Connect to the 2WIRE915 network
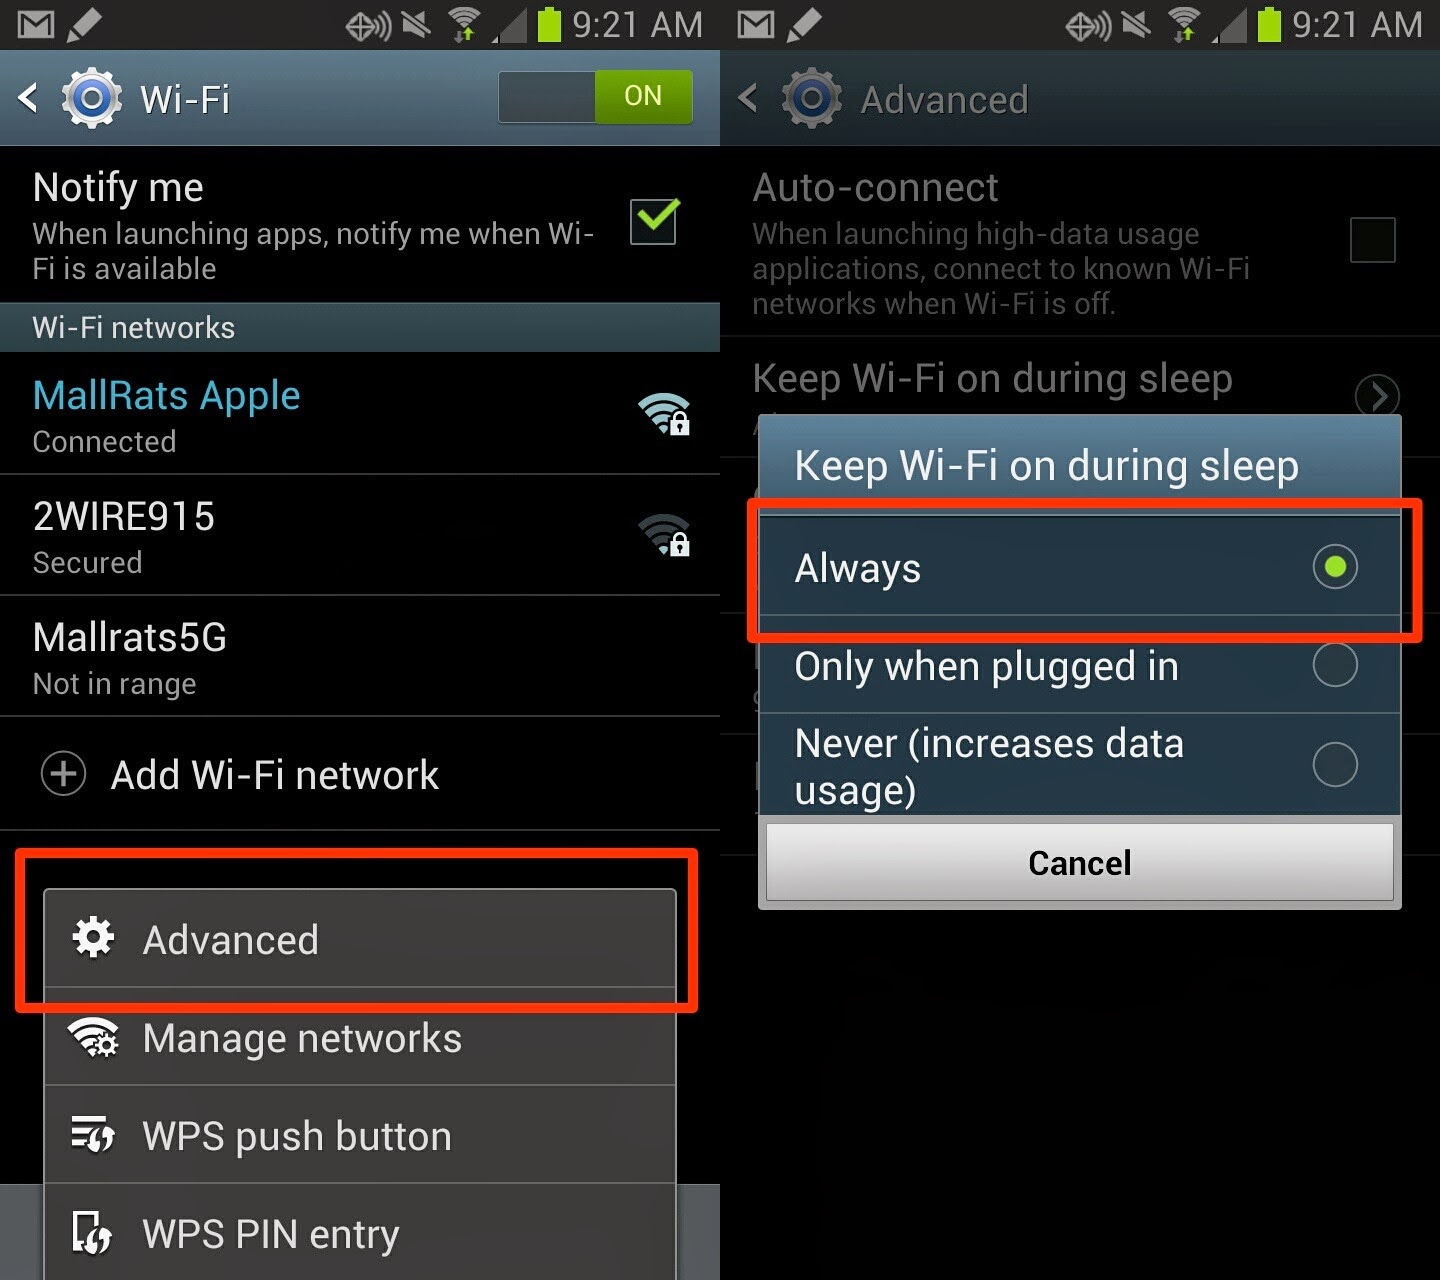This screenshot has height=1280, width=1440. 360,535
